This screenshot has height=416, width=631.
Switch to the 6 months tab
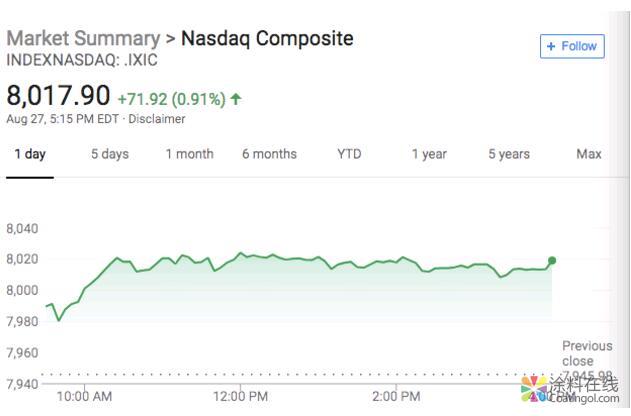click(x=269, y=154)
